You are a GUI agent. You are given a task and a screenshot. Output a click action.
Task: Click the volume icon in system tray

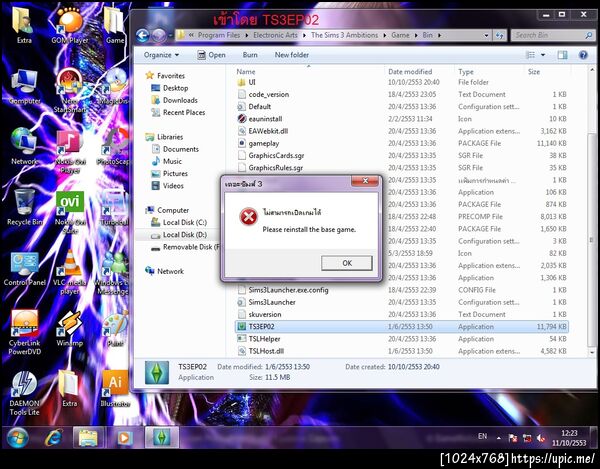pyautogui.click(x=541, y=438)
